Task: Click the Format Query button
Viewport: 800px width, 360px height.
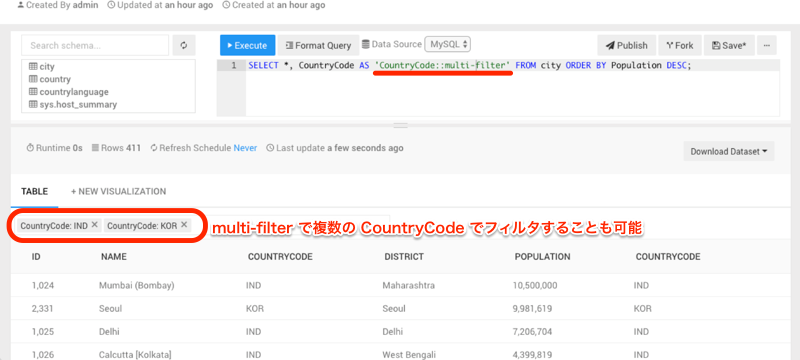Action: pos(318,45)
